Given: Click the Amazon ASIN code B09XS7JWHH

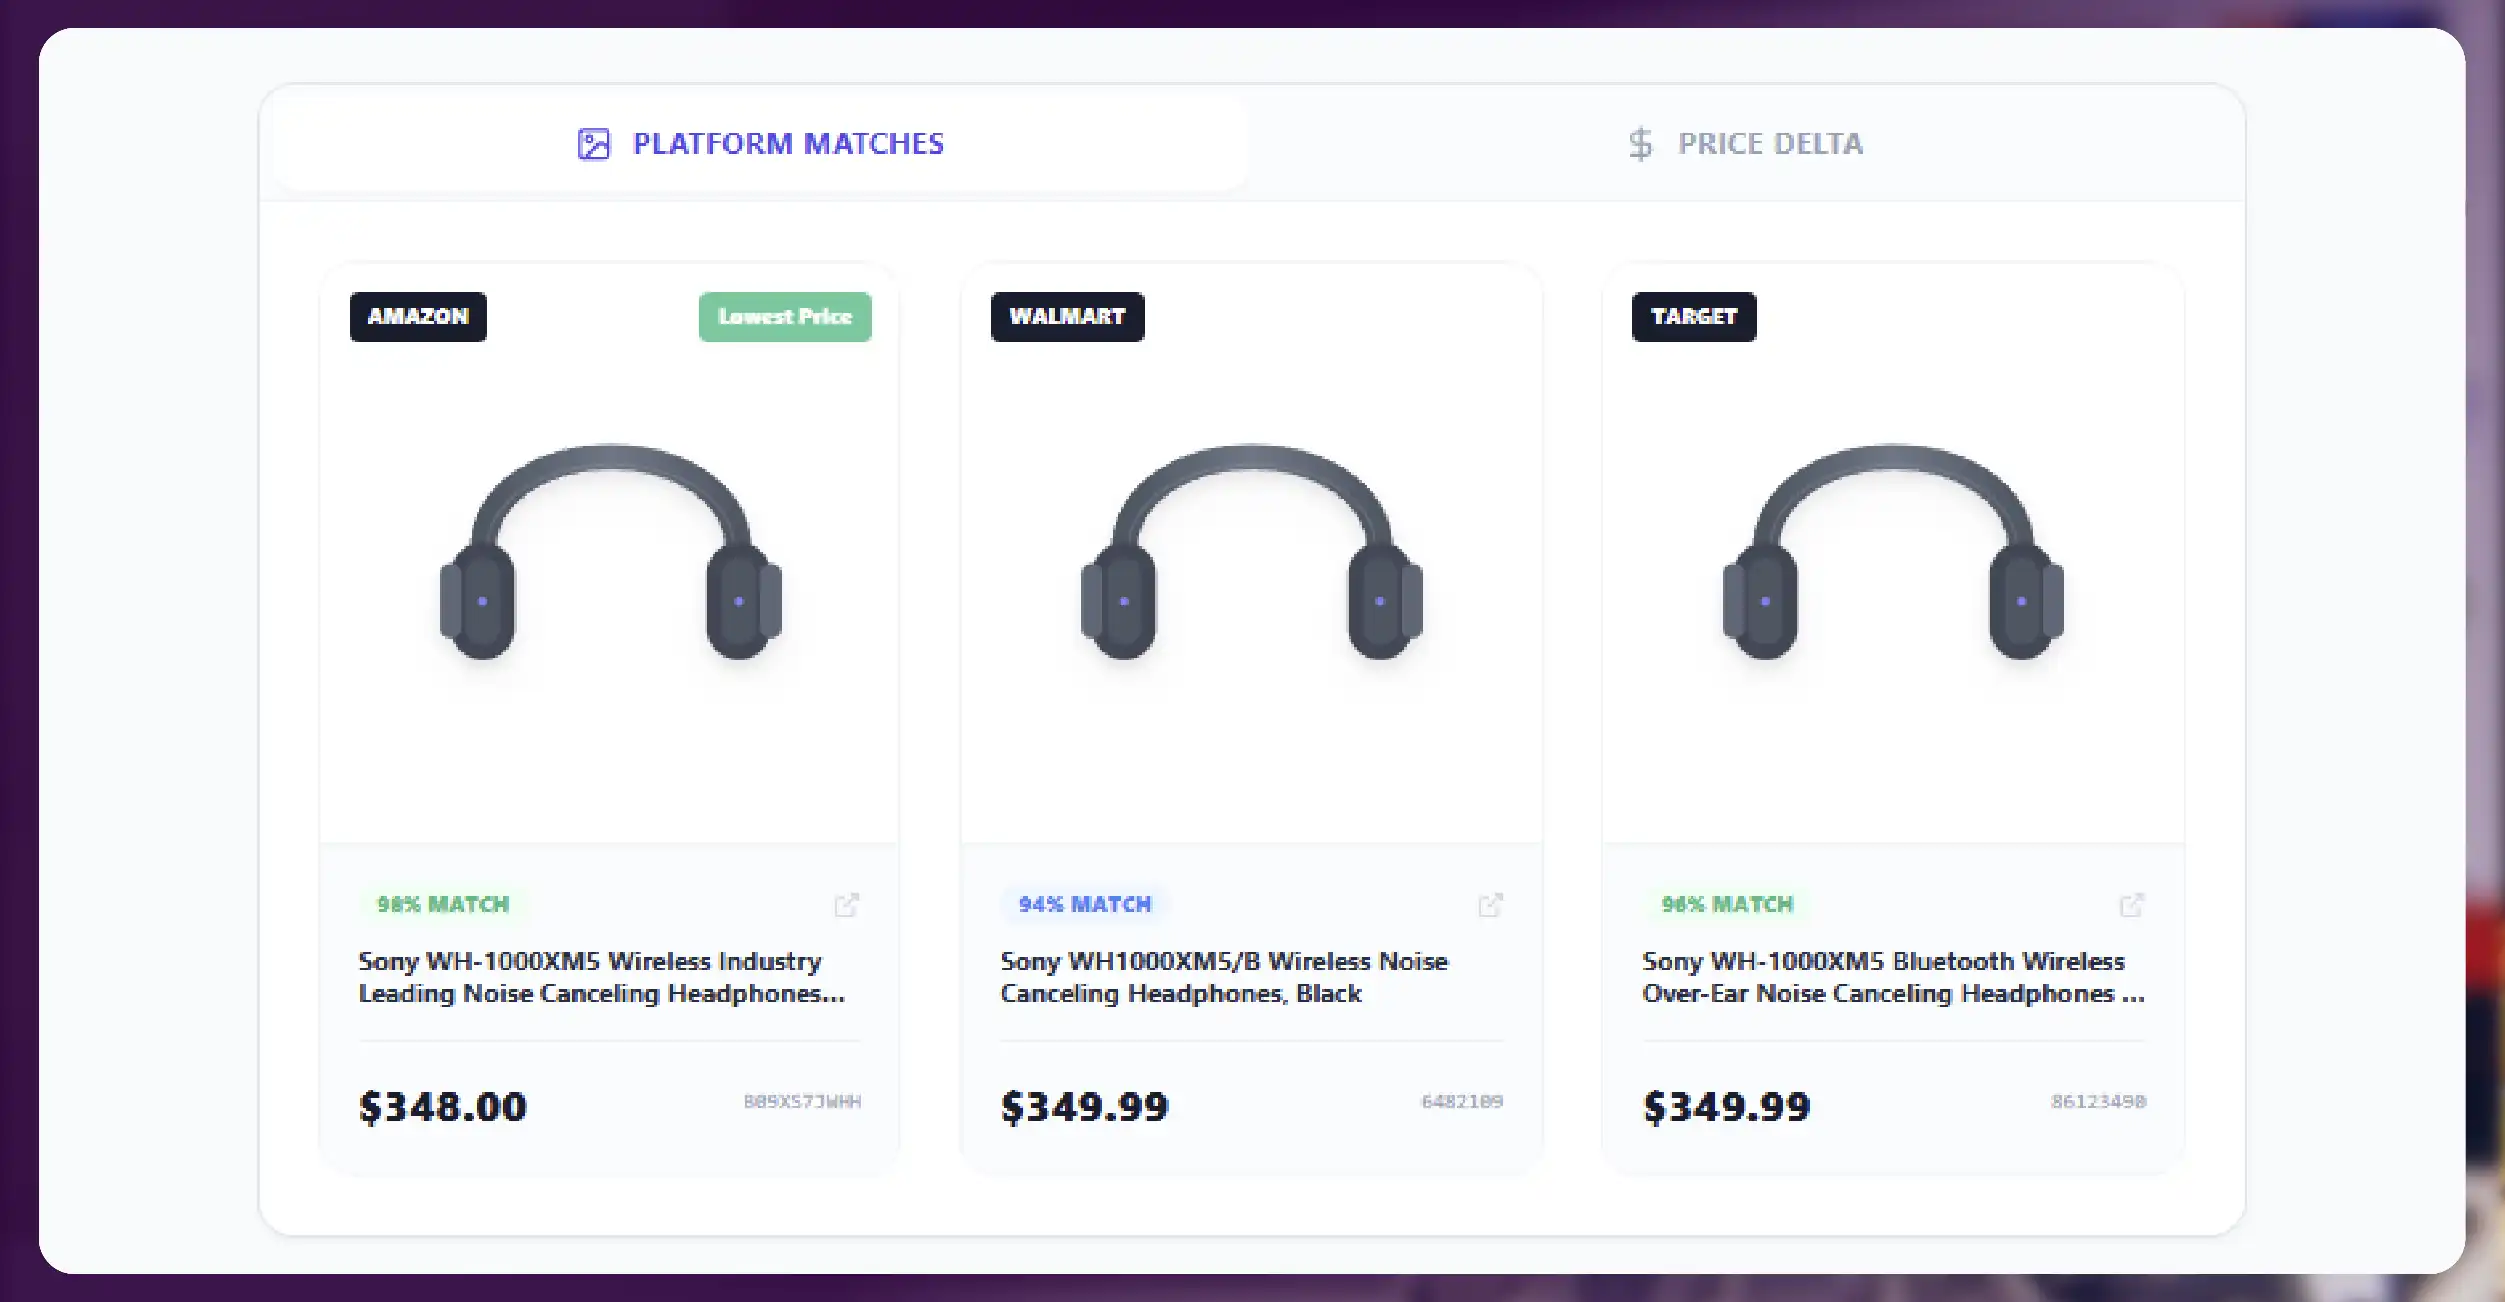Looking at the screenshot, I should point(802,1102).
